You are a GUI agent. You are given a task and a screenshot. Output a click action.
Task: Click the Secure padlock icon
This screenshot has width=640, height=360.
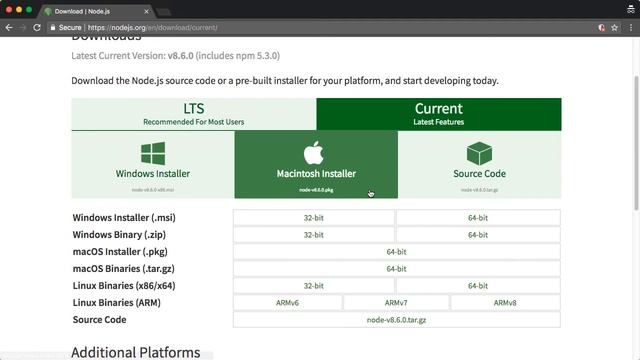(x=53, y=28)
